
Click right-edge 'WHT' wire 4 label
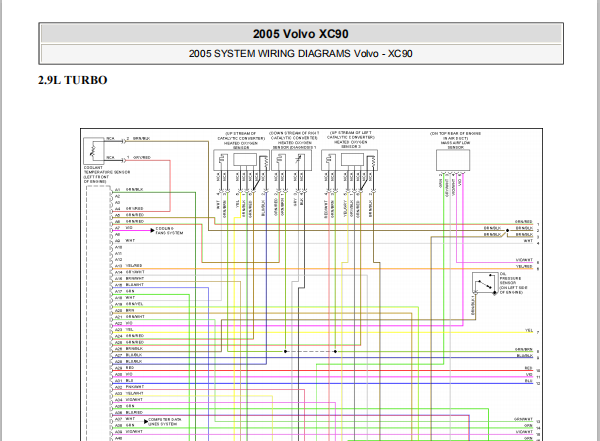(528, 241)
